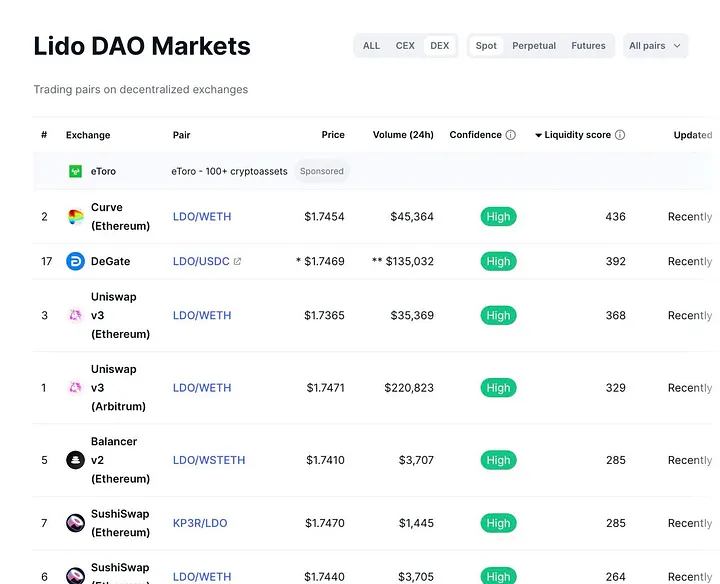The width and height of the screenshot is (720, 584).
Task: Select the Spot market tab
Action: [x=486, y=46]
